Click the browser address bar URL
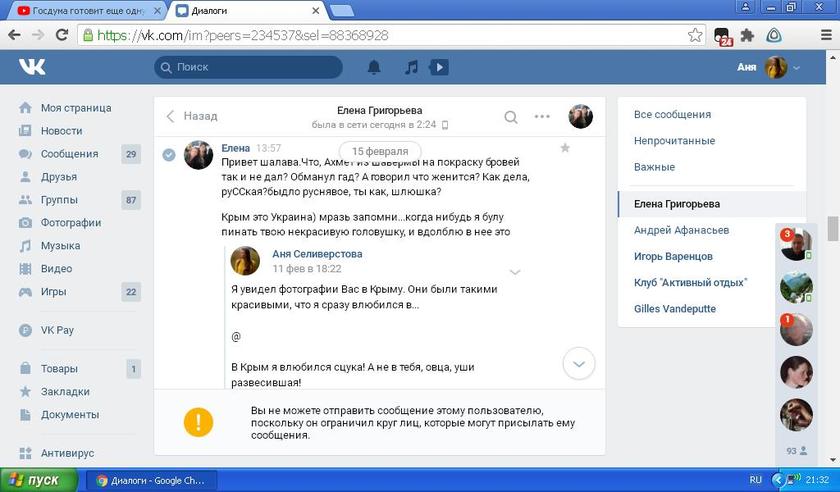This screenshot has height=492, width=840. 243,35
